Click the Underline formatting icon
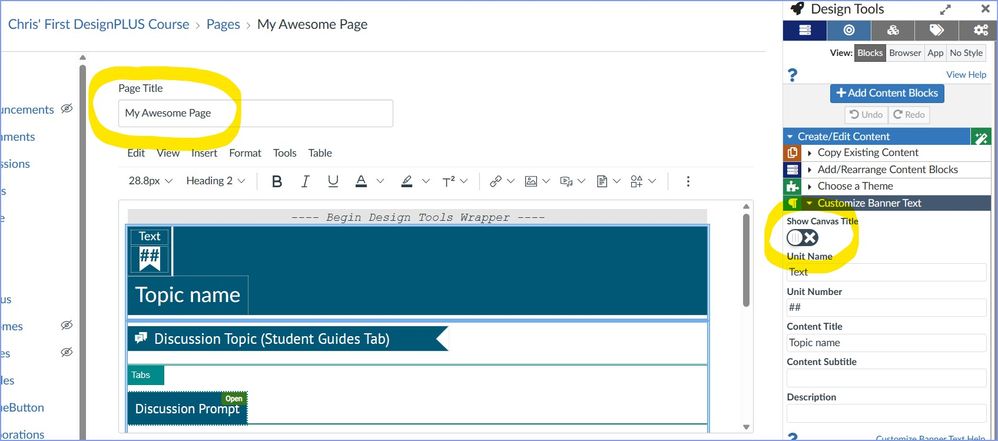 [333, 181]
